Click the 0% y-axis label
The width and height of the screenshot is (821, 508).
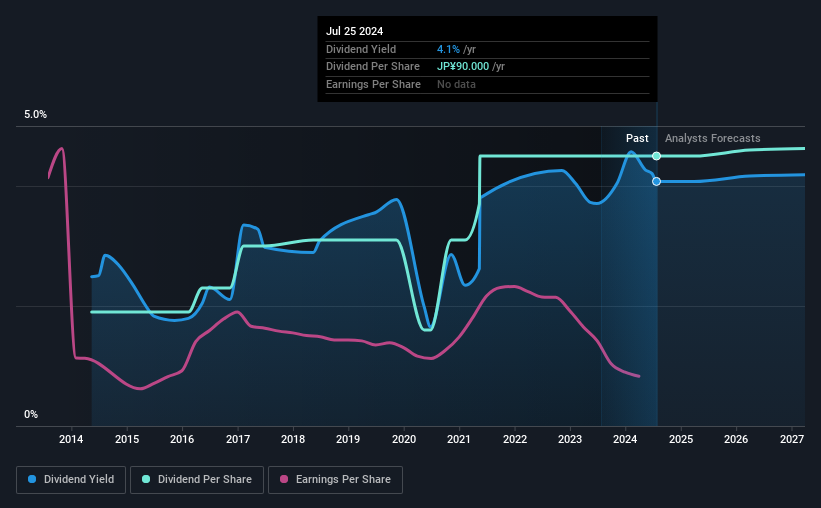pyautogui.click(x=31, y=414)
